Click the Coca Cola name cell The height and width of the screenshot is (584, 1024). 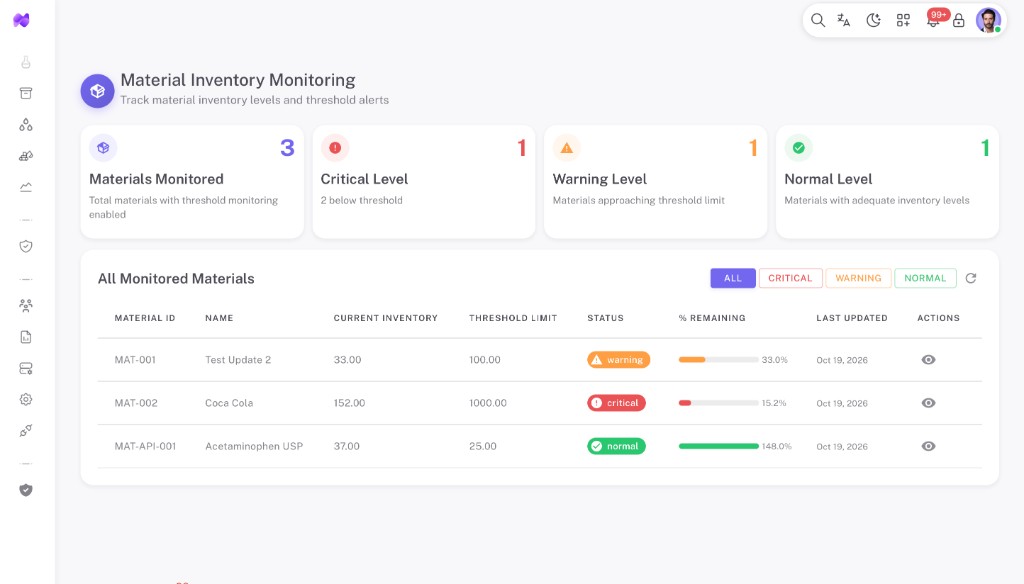coord(229,403)
